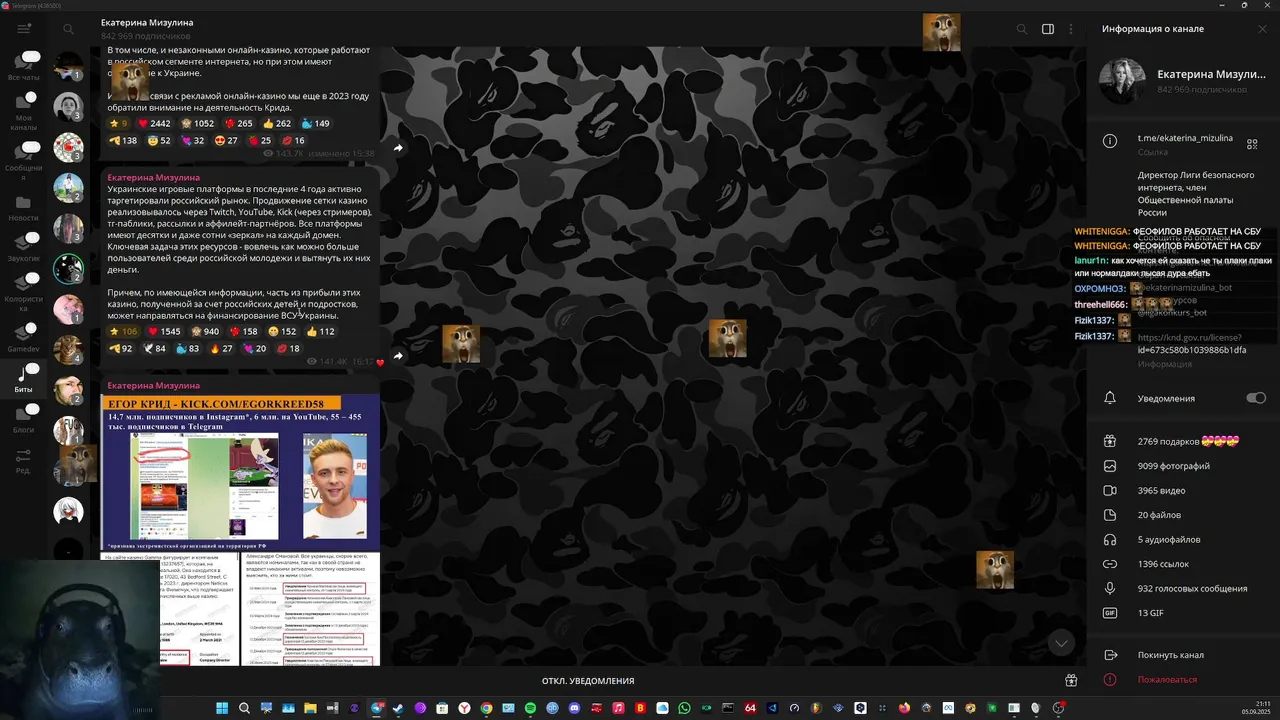
Task: Click thumbs-up reaction with 262
Action: (x=277, y=124)
